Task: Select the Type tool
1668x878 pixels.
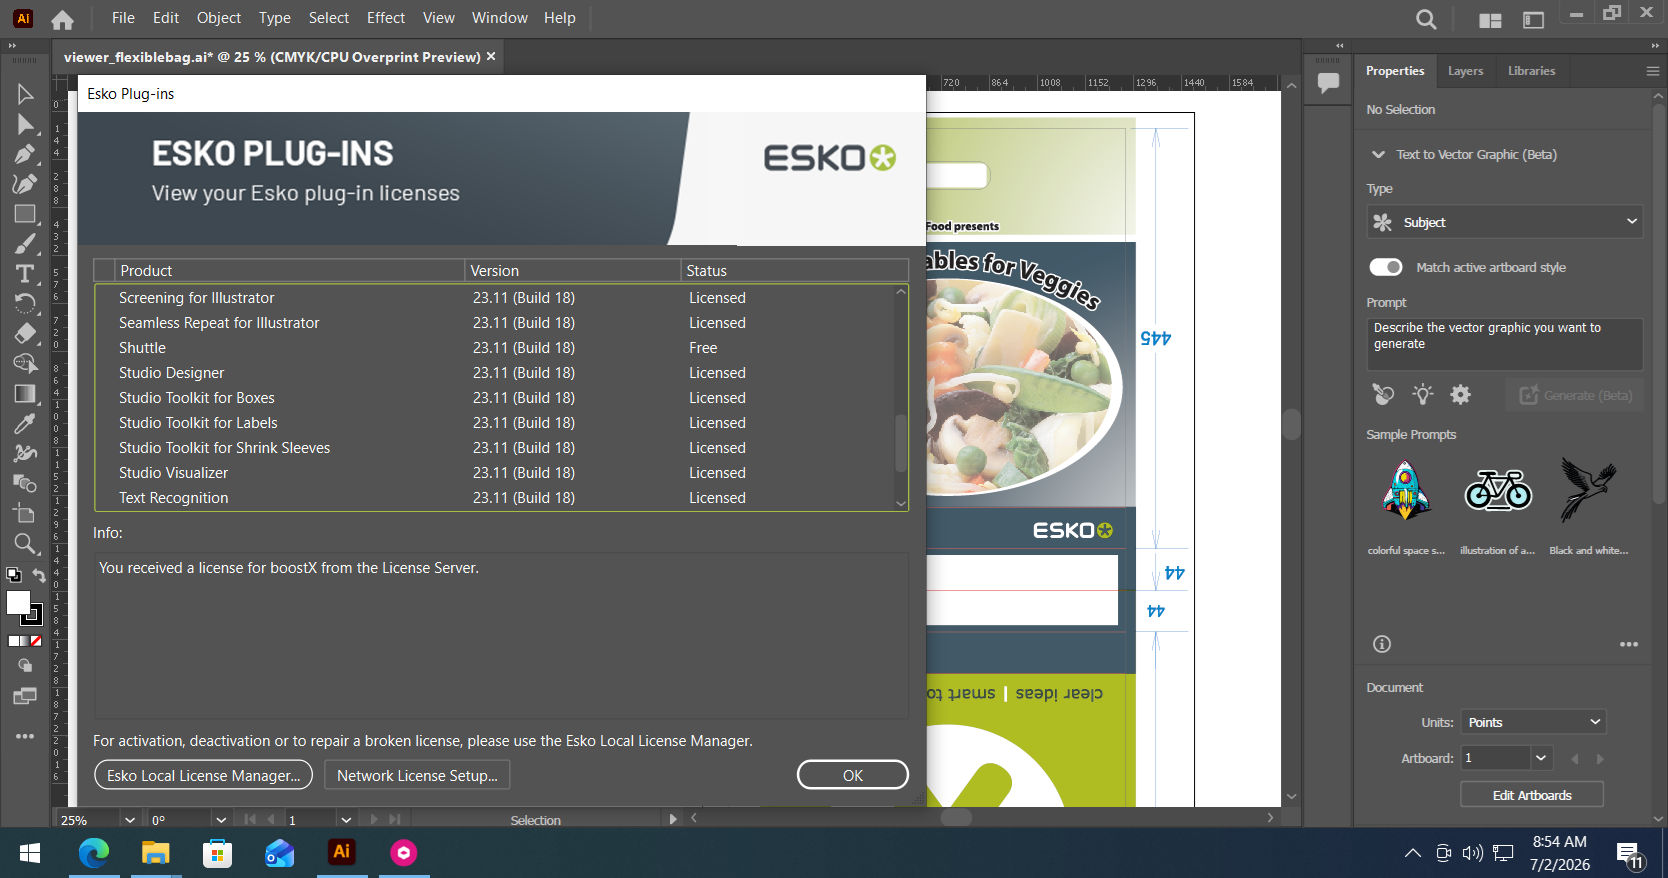Action: [25, 274]
